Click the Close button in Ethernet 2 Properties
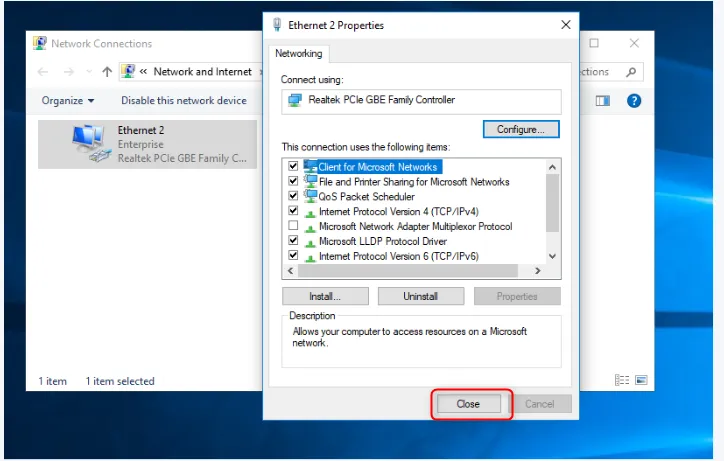Screen dimensions: 724x461 point(468,404)
